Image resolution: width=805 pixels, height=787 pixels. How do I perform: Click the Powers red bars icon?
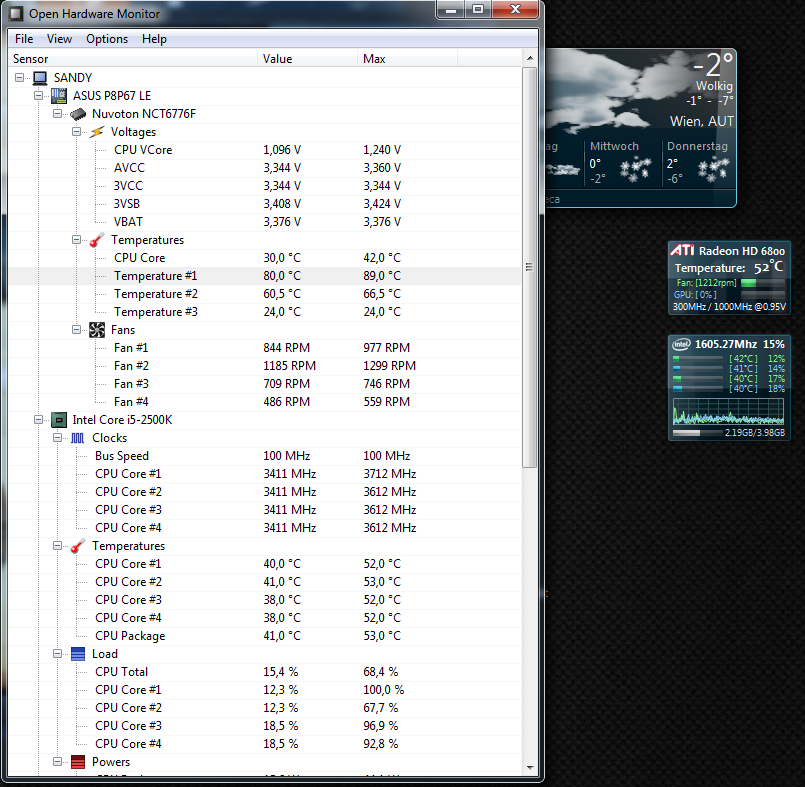(78, 762)
